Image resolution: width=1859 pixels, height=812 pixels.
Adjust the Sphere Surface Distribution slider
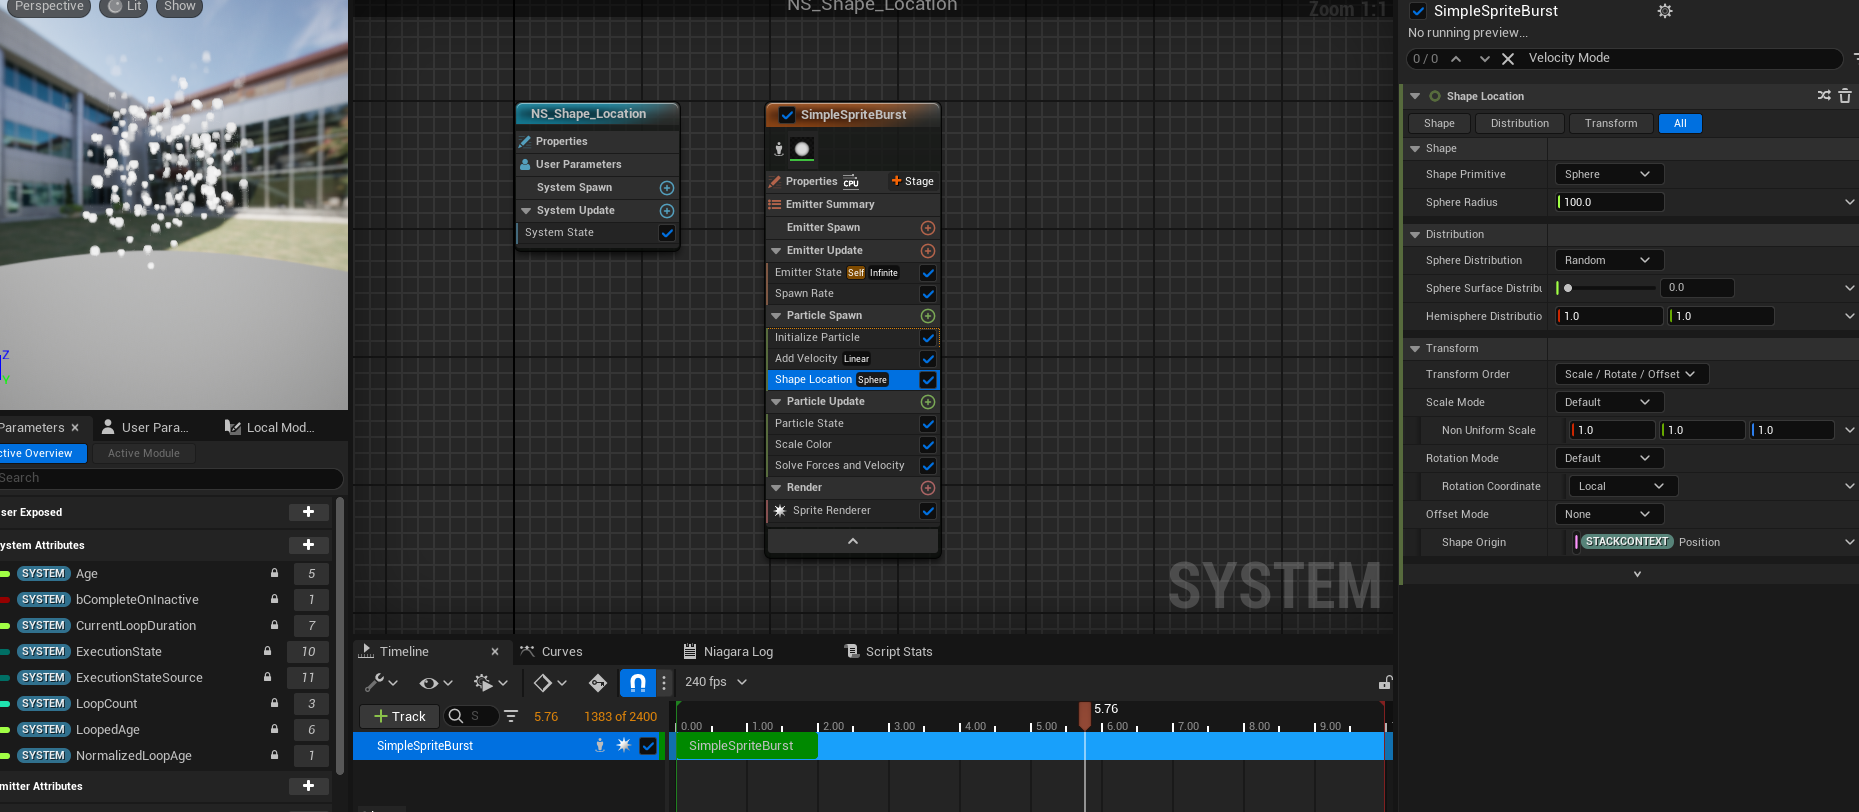pos(1607,288)
